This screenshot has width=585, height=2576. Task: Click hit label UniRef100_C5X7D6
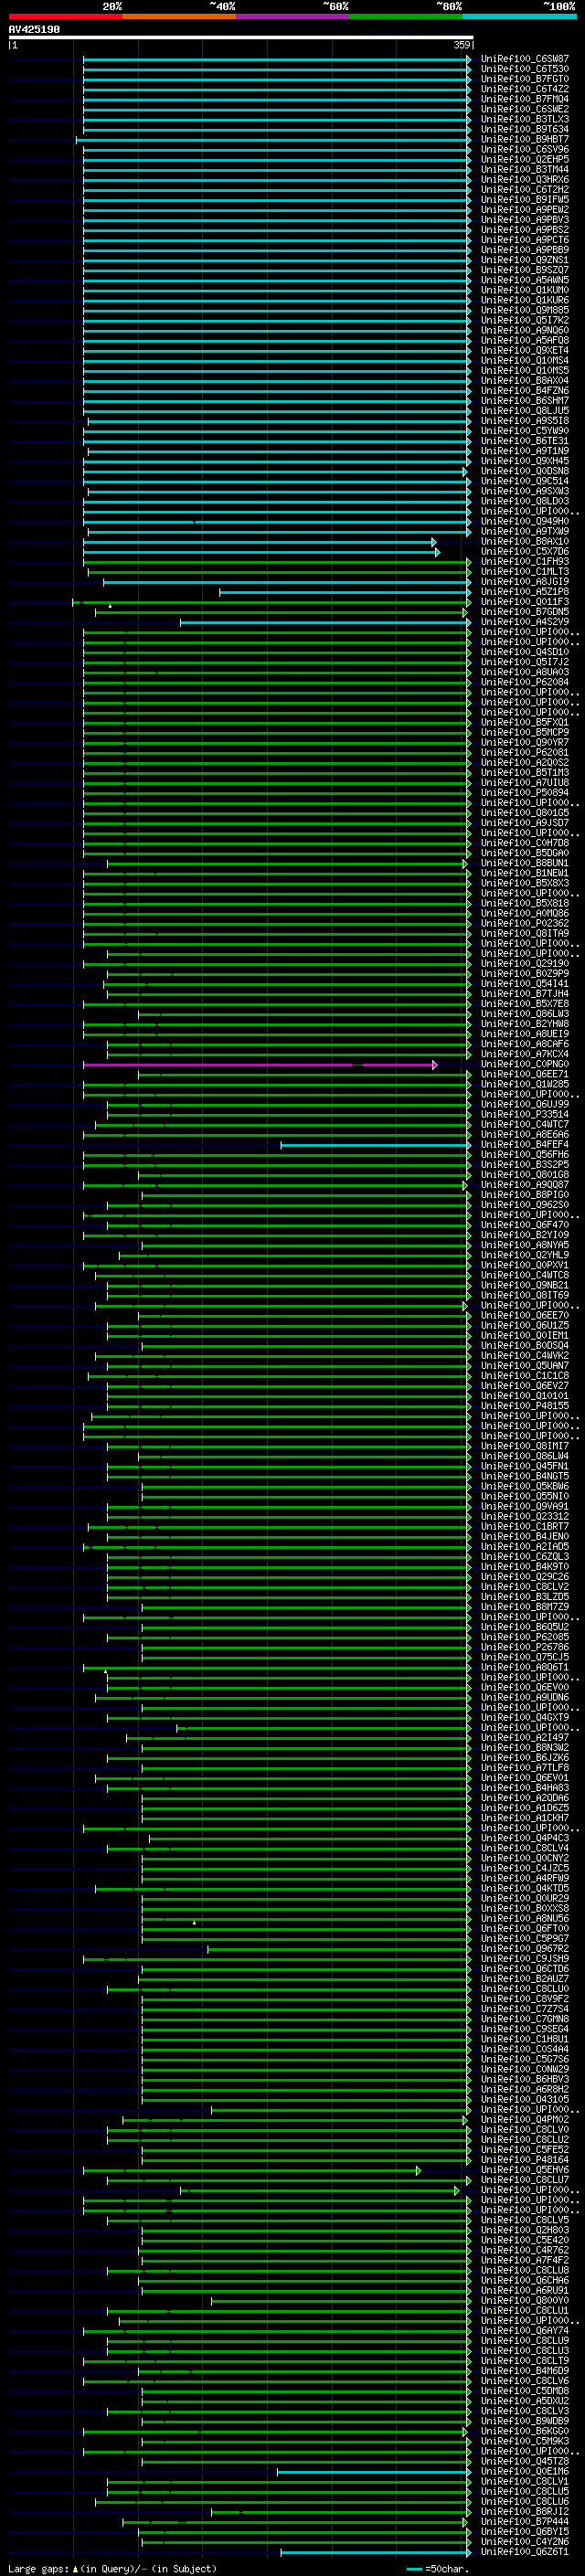point(524,552)
